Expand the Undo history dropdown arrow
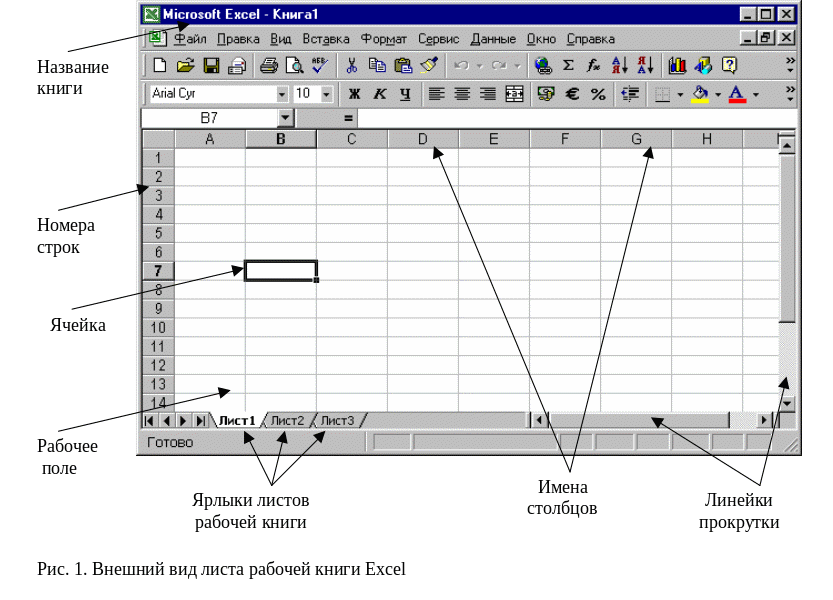 (480, 66)
